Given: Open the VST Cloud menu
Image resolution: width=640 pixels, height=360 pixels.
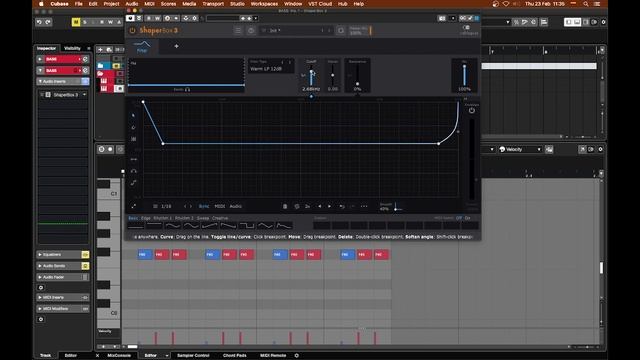Looking at the screenshot, I should click(x=320, y=4).
